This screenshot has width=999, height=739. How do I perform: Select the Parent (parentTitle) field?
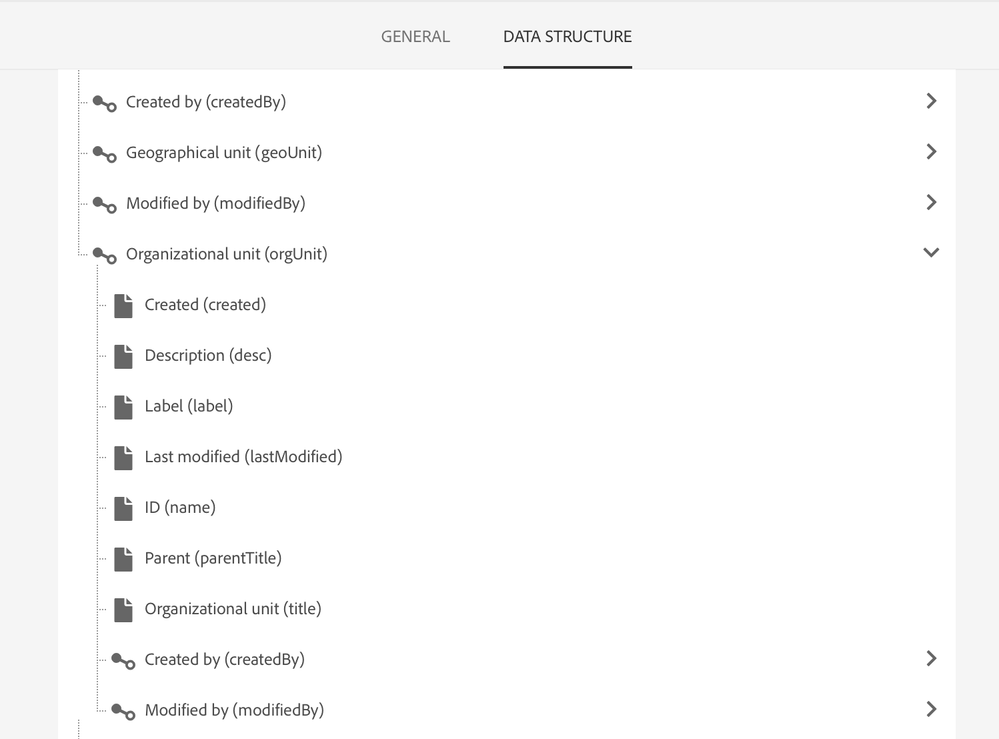click(x=211, y=558)
